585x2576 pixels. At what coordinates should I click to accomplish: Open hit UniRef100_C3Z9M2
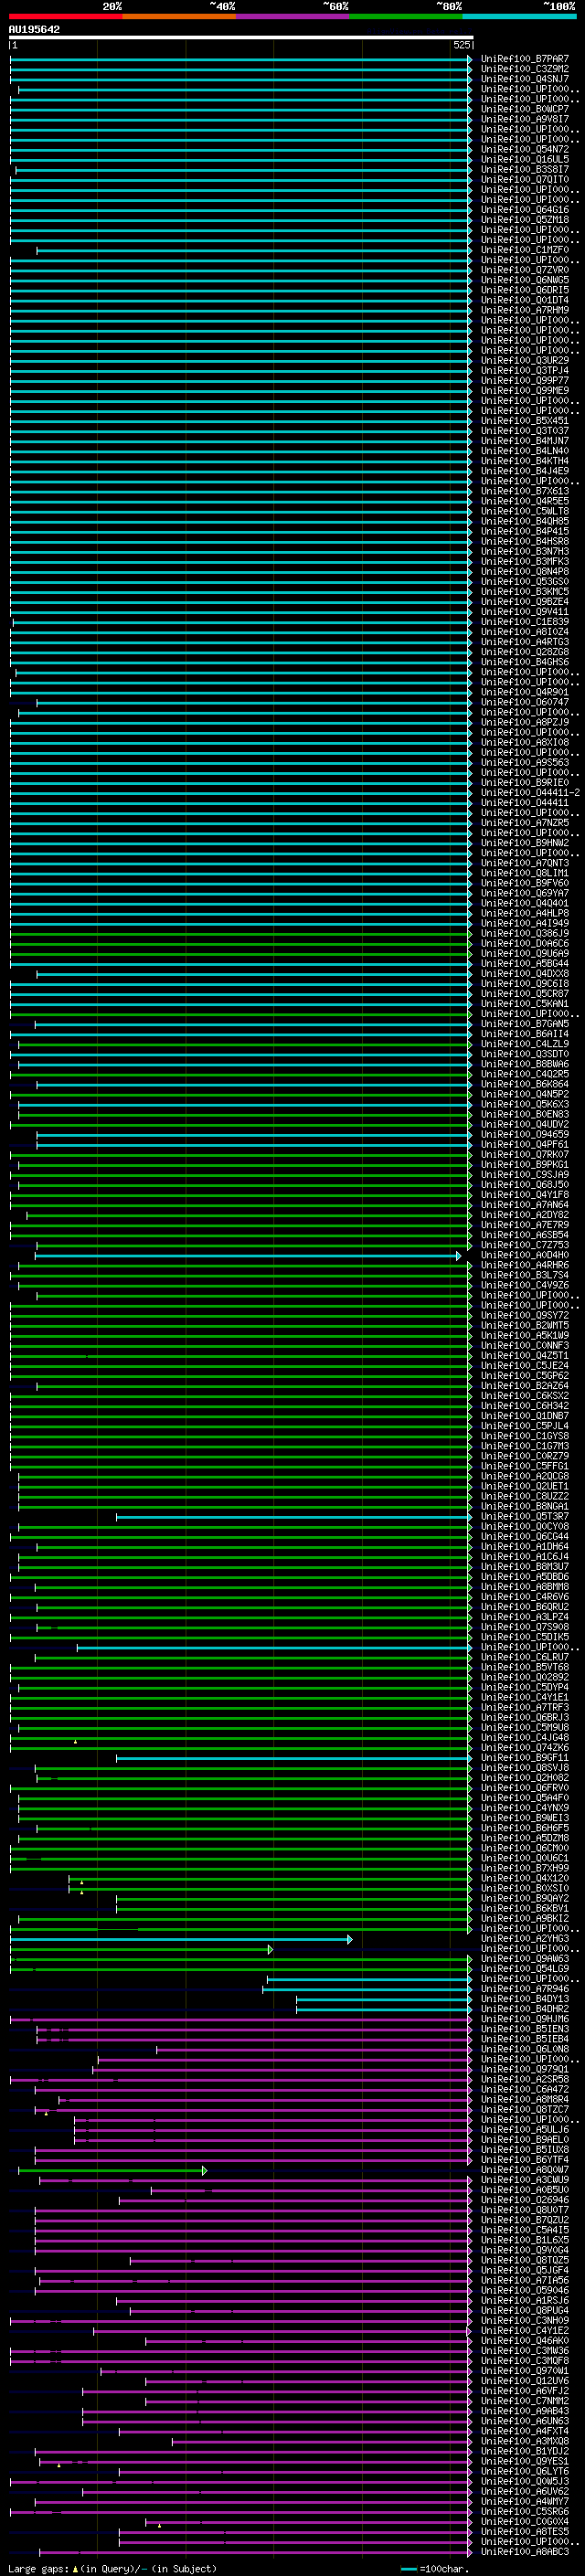(525, 69)
